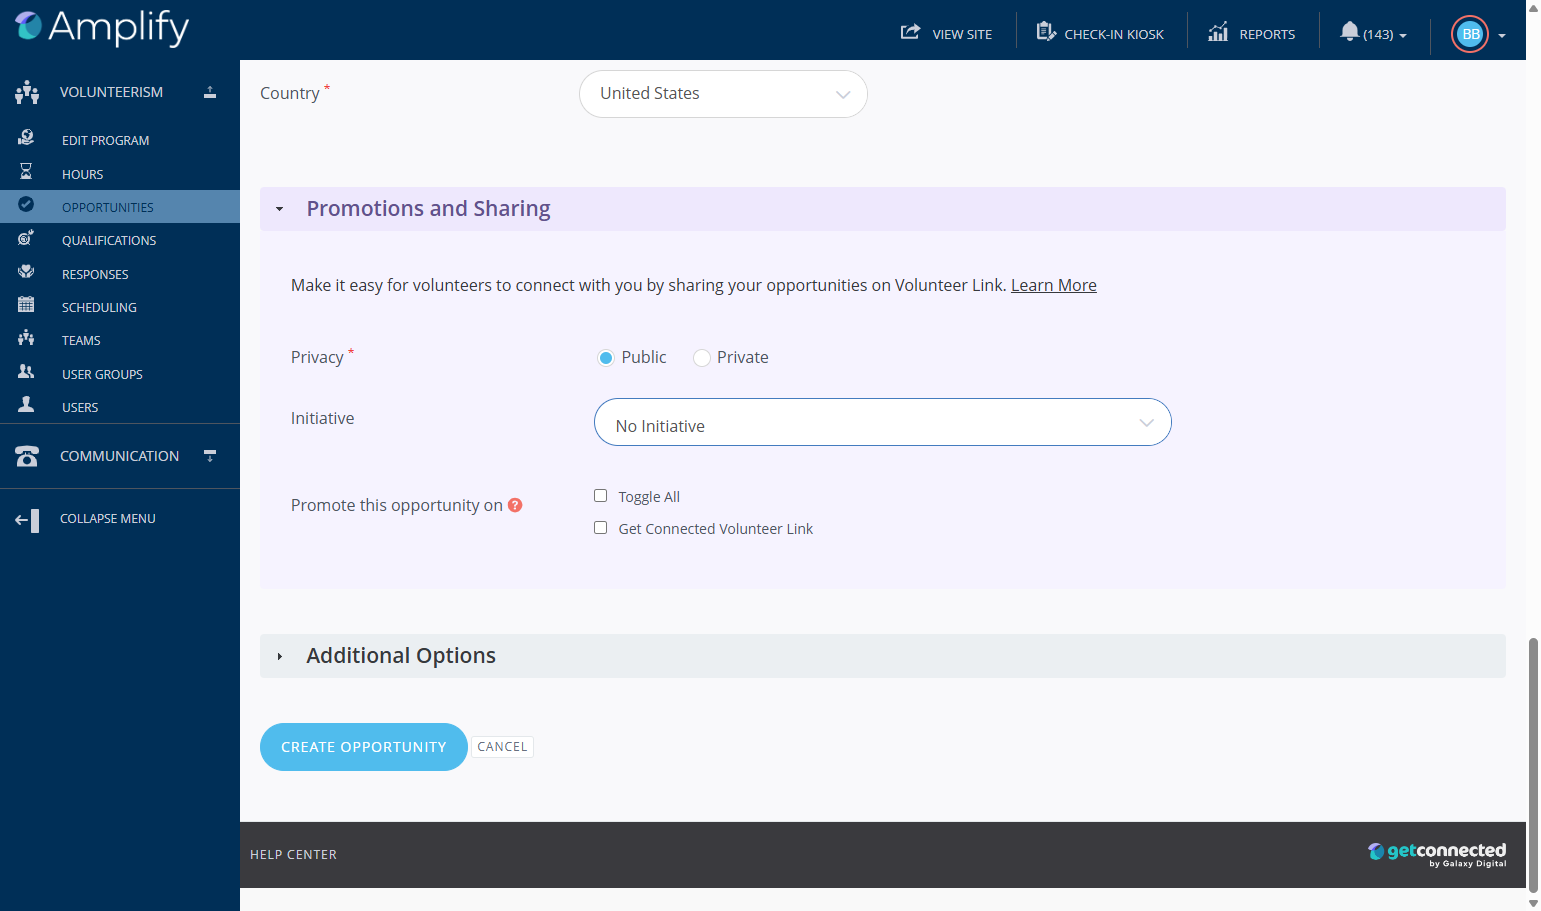Check the Toggle All checkbox
Screen dimensions: 1541x911
coord(600,496)
